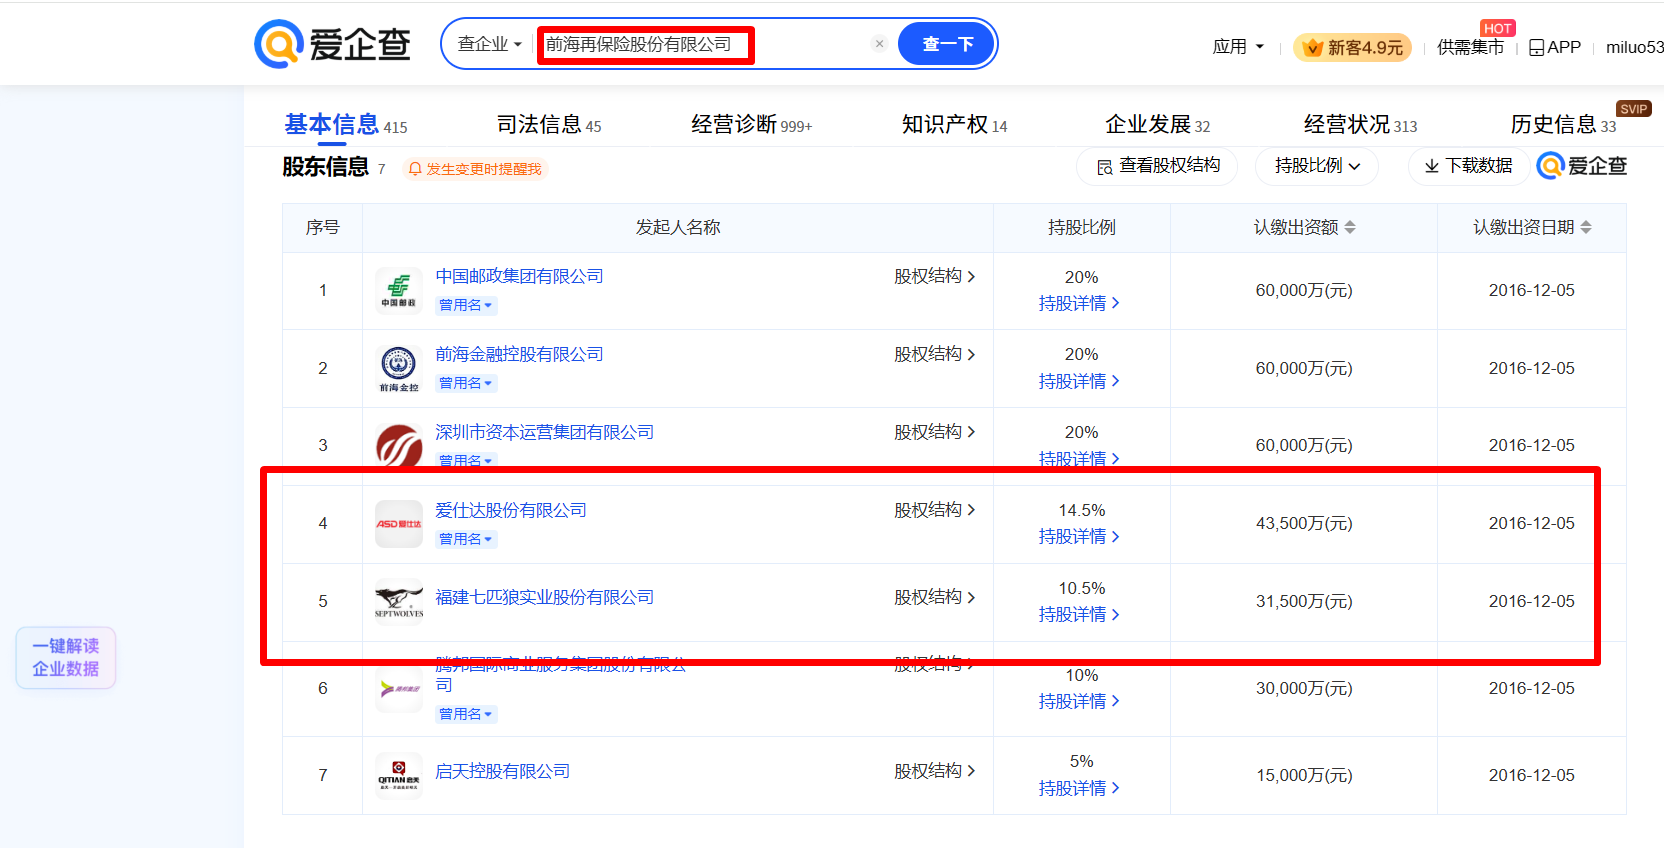Image resolution: width=1664 pixels, height=848 pixels.
Task: Click the 腾邦国际 logo thumbnail
Action: pos(398,689)
